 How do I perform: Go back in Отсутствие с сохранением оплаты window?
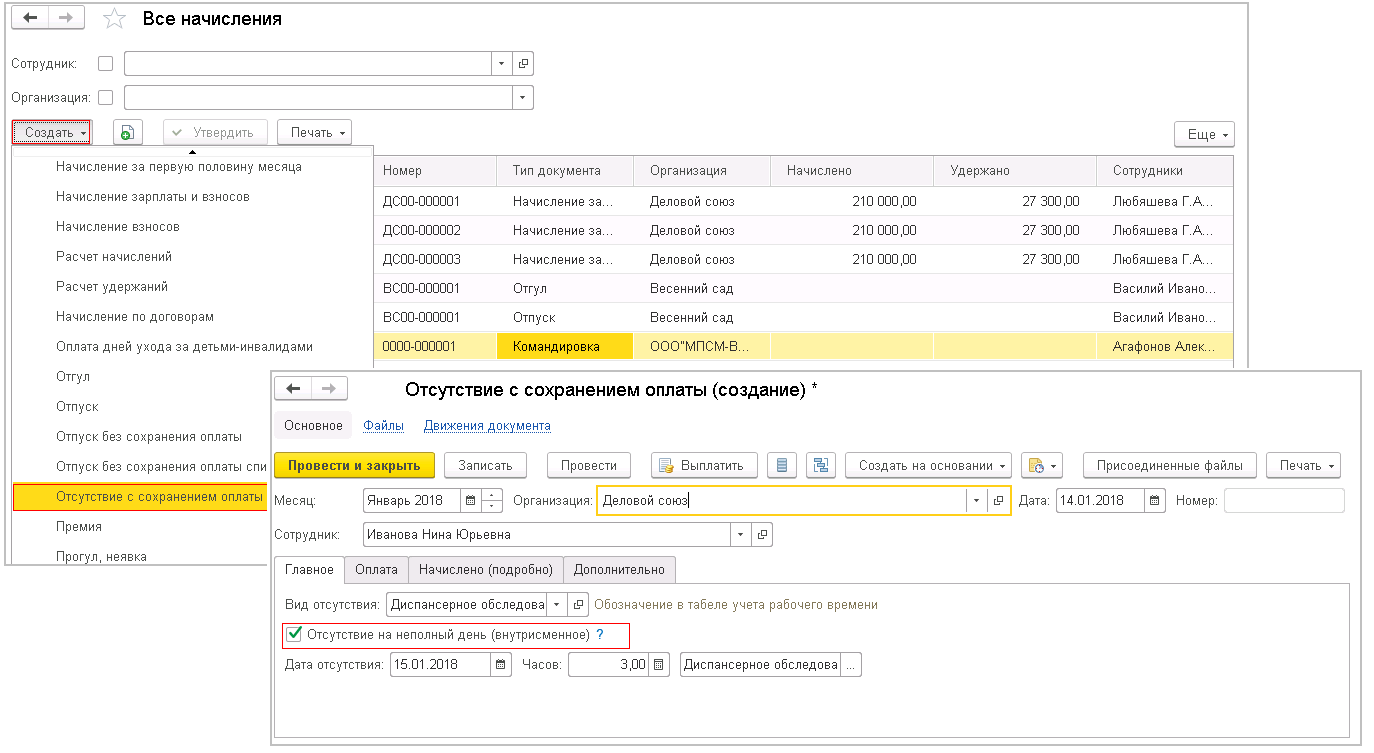[293, 388]
